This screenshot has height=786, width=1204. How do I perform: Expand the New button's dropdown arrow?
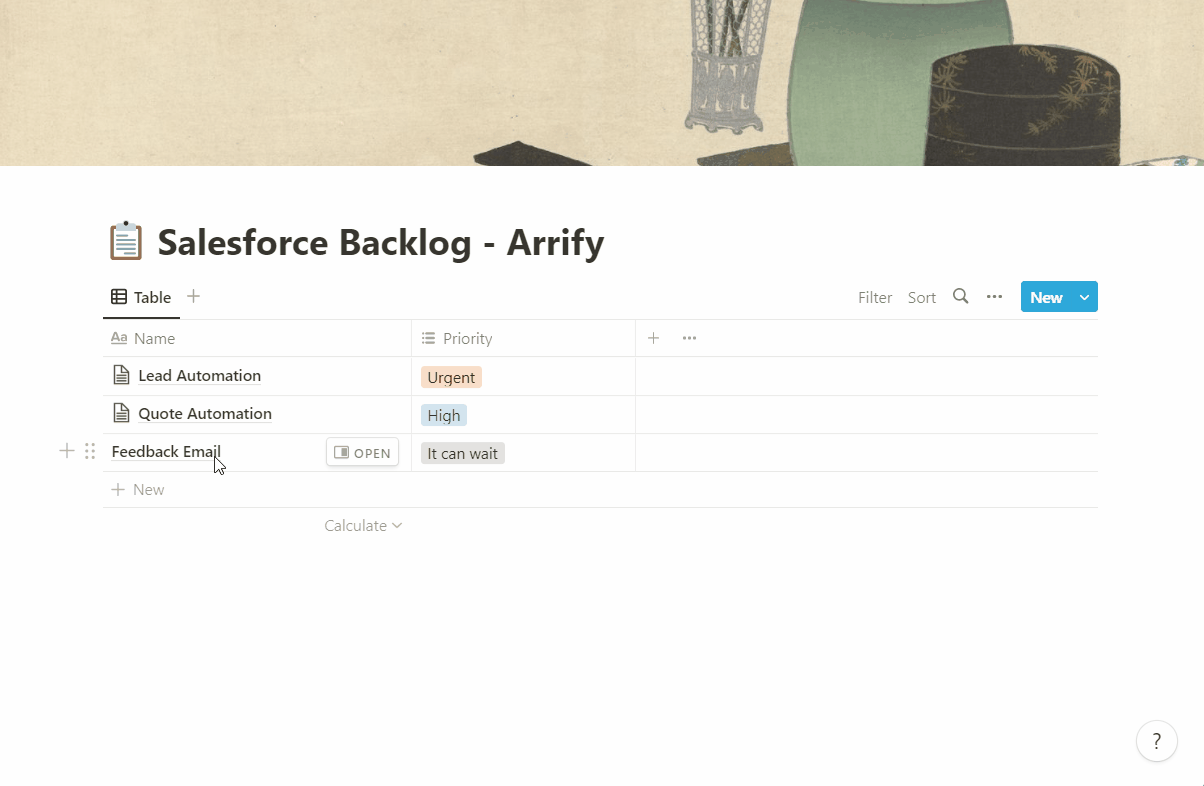tap(1084, 296)
